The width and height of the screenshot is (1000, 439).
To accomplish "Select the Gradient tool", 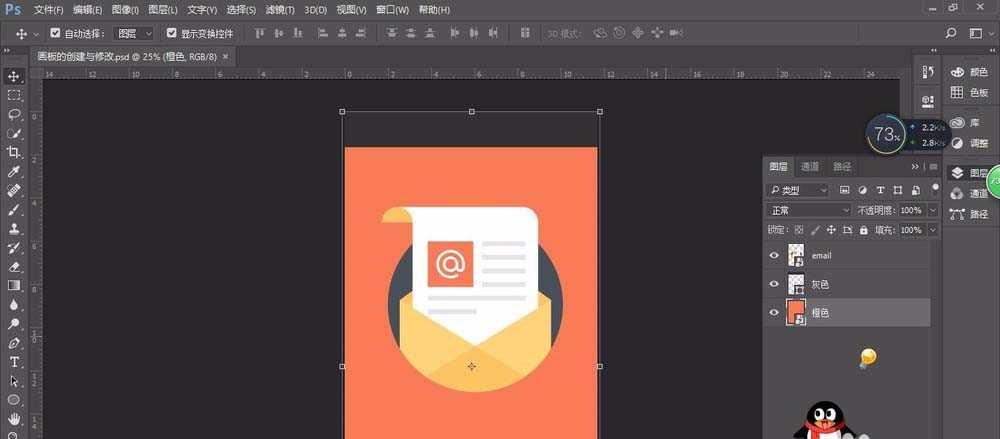I will (x=13, y=285).
